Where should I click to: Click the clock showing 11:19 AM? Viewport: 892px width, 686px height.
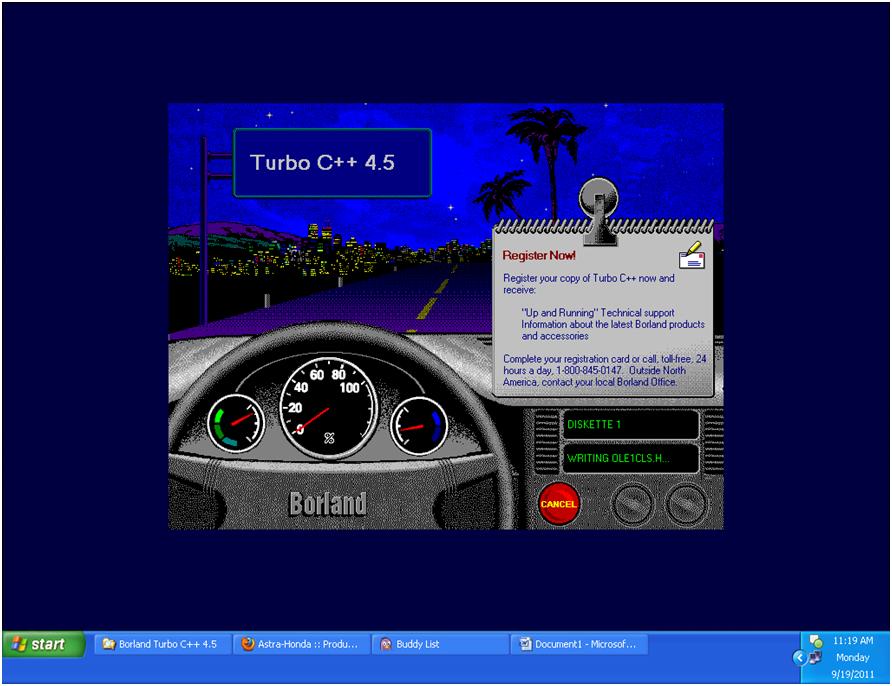856,641
